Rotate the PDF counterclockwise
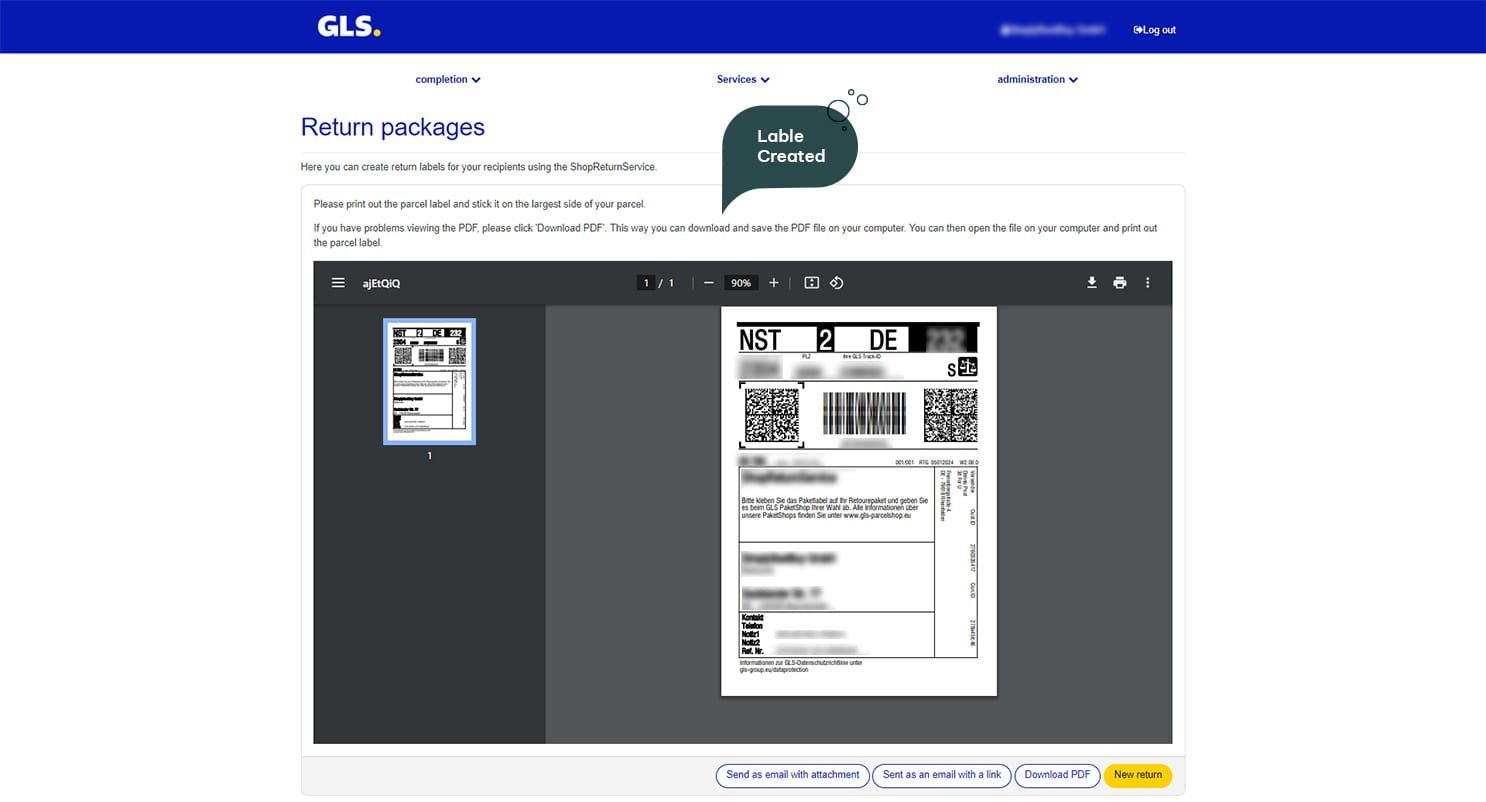The image size is (1486, 802). 837,283
